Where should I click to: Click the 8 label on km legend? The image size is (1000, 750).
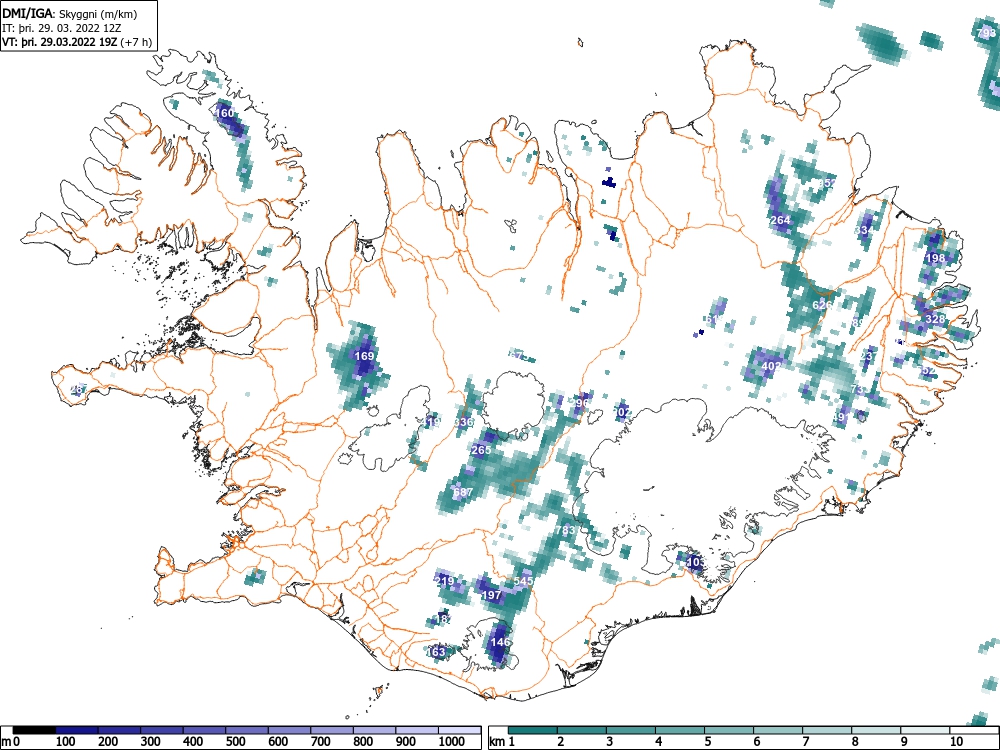click(x=855, y=742)
